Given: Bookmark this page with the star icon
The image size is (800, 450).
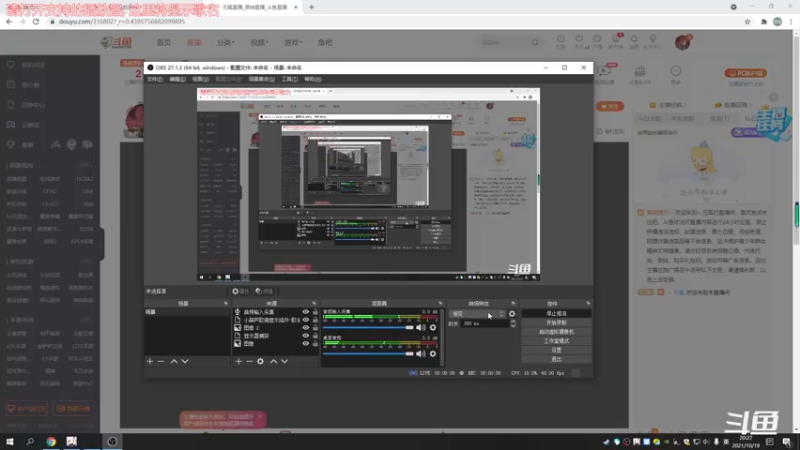Looking at the screenshot, I should [x=747, y=21].
